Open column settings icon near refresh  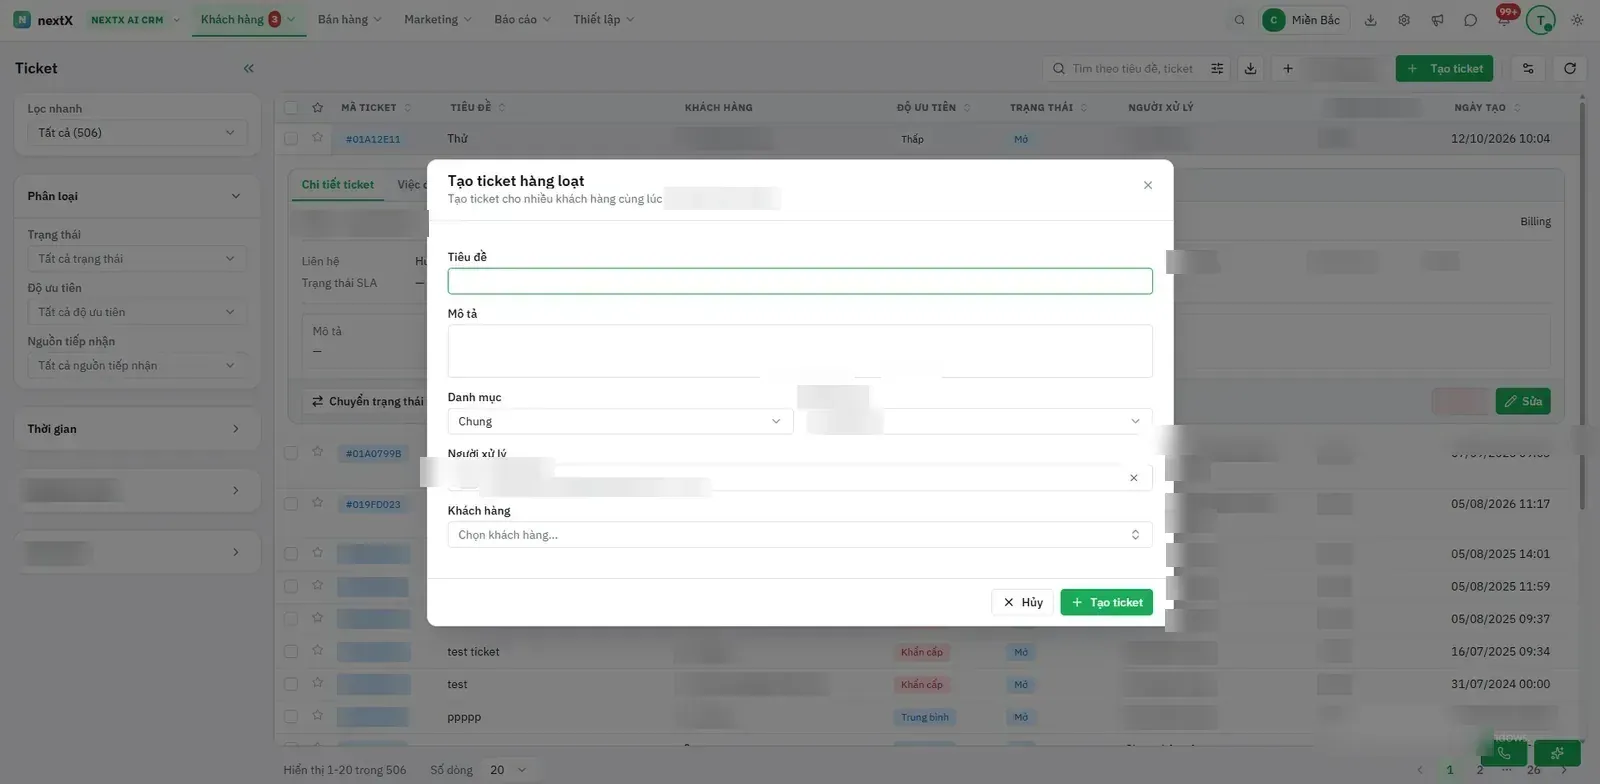(1528, 68)
